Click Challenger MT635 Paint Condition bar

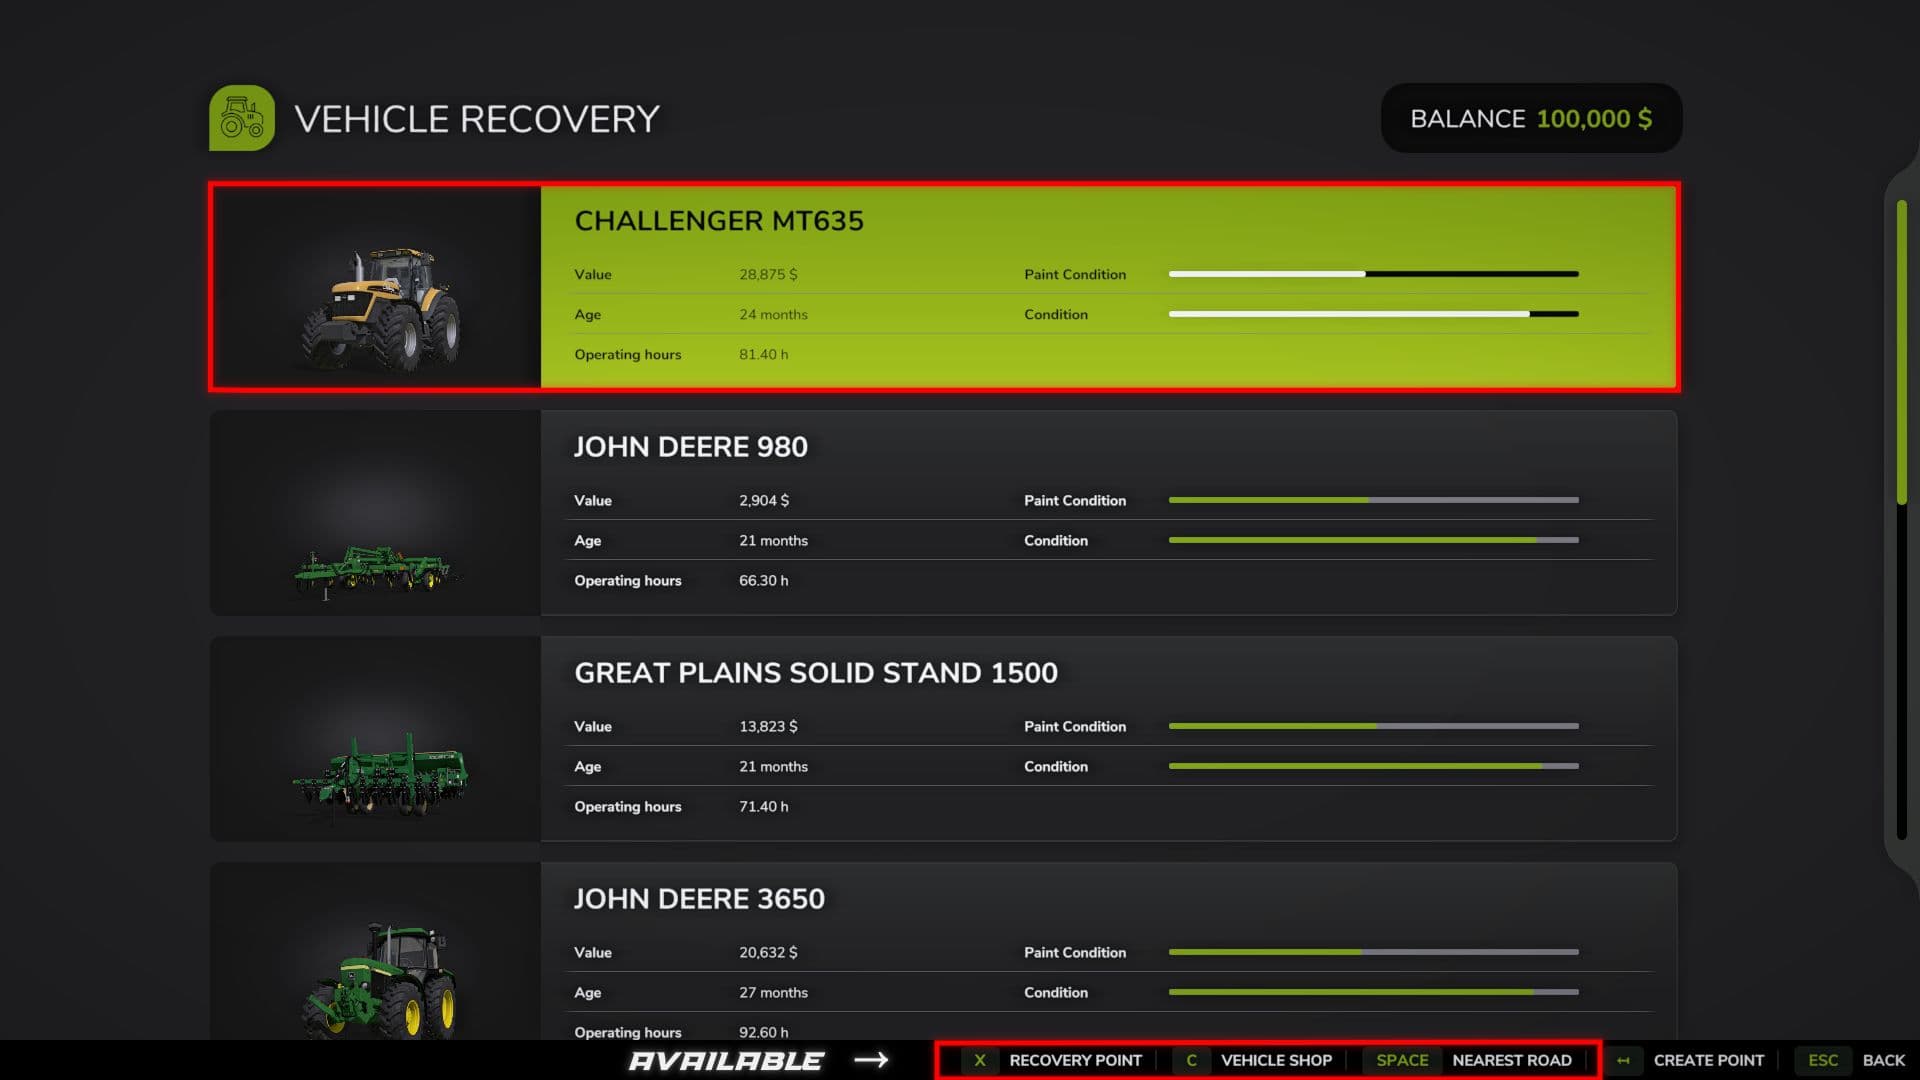coord(1374,274)
